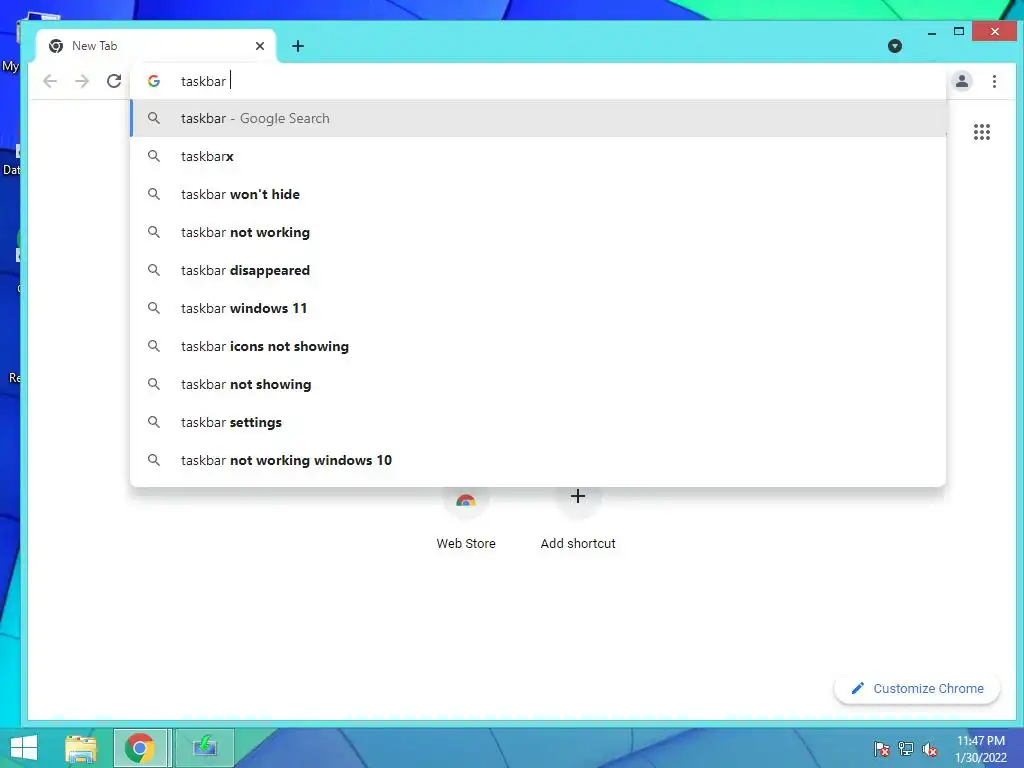1024x768 pixels.
Task: Open the Chrome profile avatar
Action: (x=962, y=81)
